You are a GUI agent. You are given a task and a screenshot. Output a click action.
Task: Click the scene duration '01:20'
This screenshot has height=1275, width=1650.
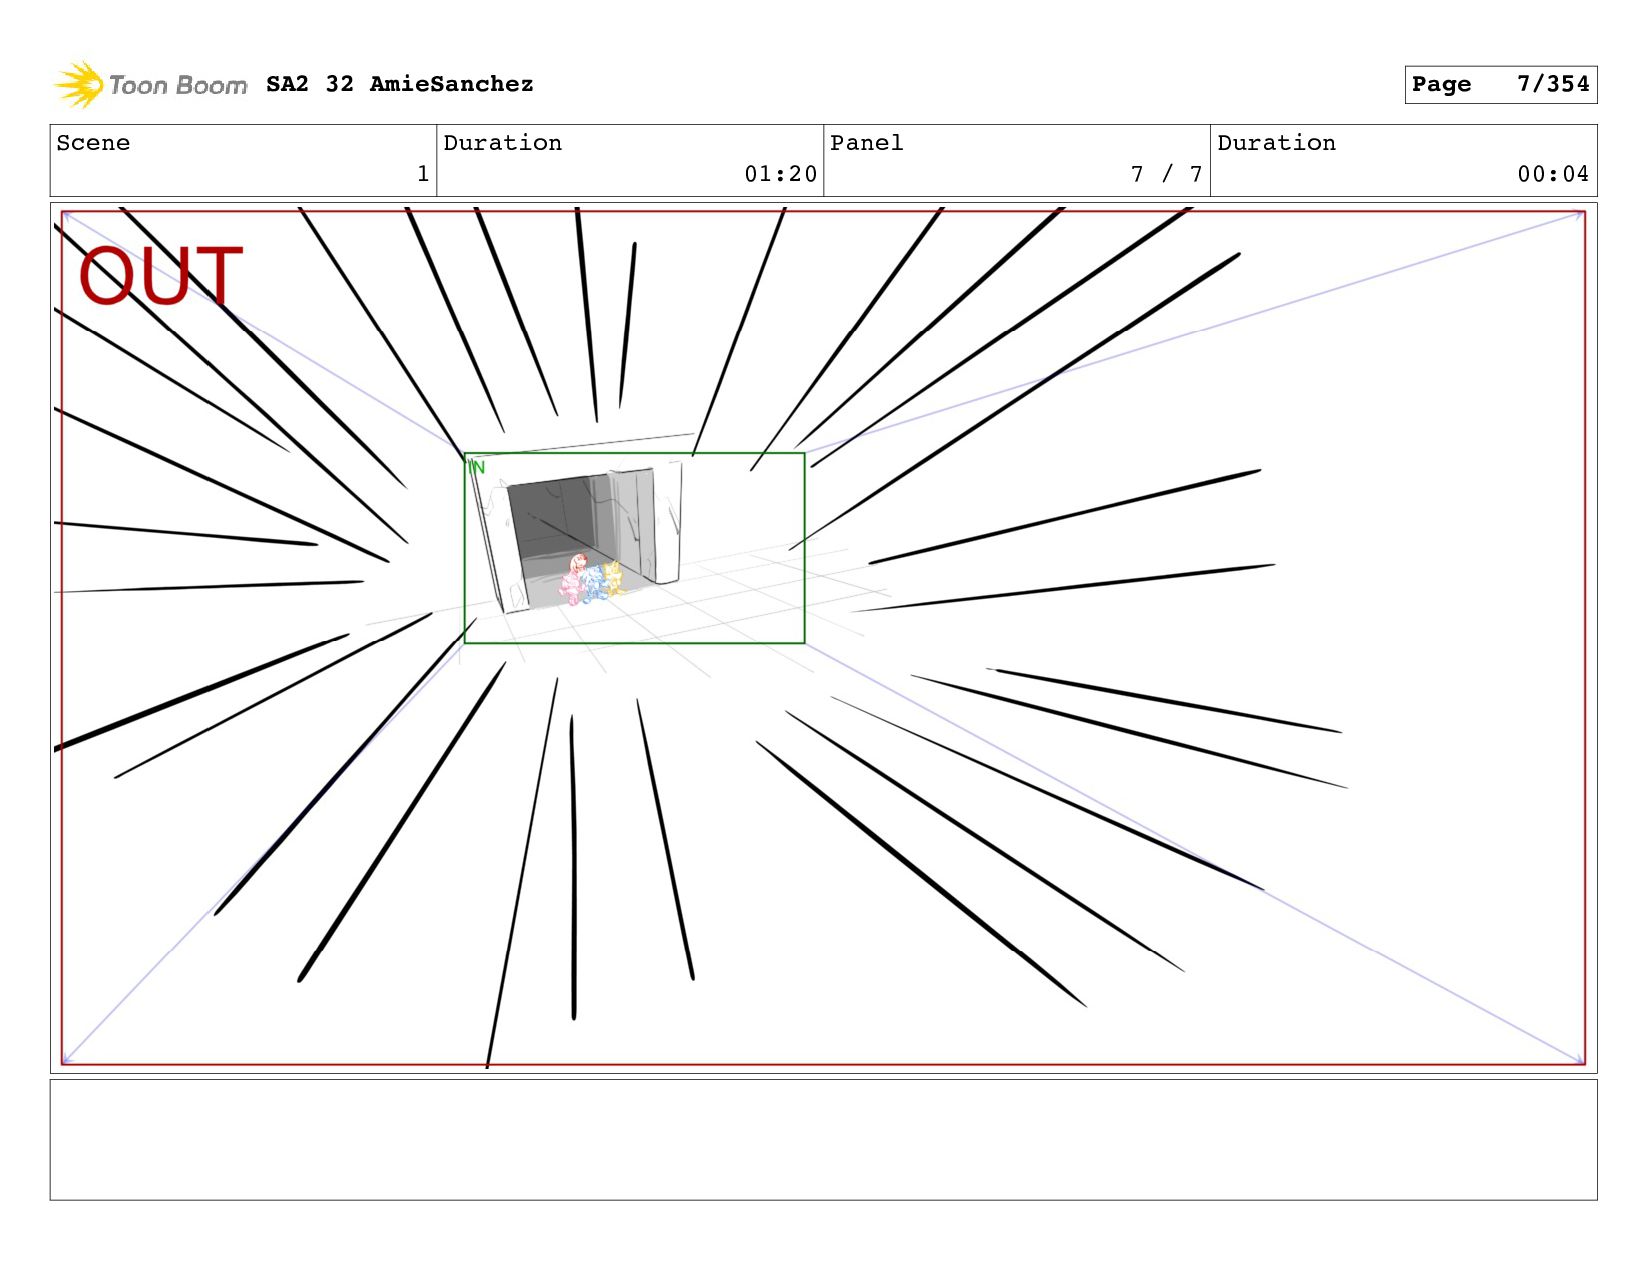(780, 174)
